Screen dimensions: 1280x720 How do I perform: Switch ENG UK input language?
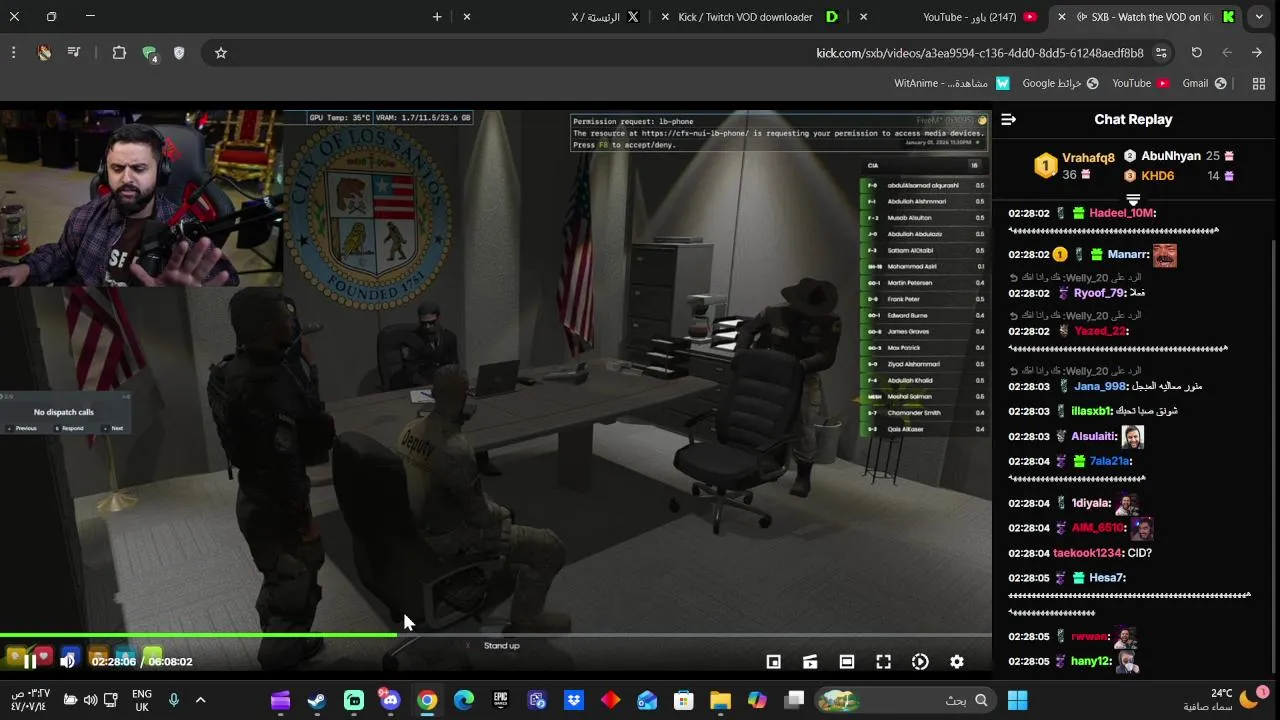tap(142, 700)
